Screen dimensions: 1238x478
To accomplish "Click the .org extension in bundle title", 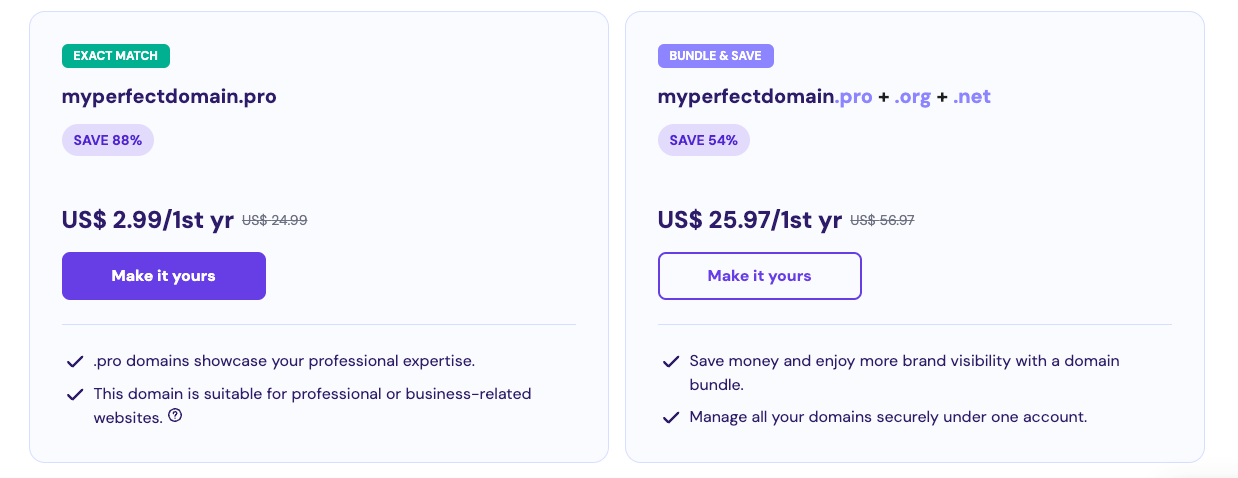I will (x=912, y=97).
